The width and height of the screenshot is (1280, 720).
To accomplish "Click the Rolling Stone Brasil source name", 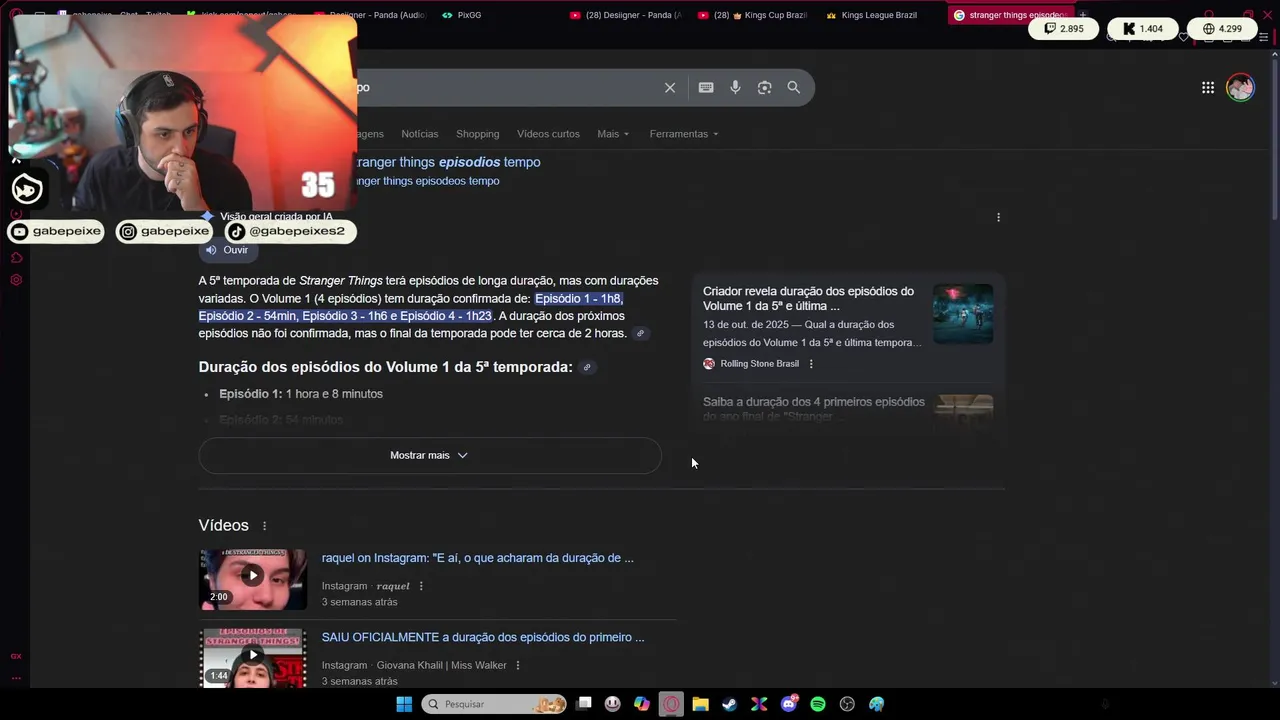I will 759,364.
